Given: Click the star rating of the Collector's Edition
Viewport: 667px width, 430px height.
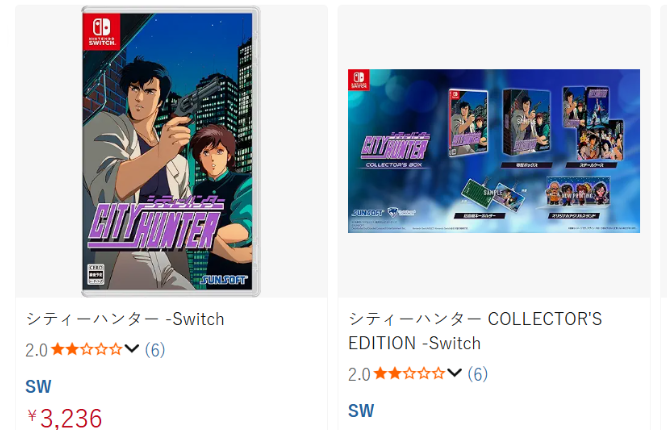Looking at the screenshot, I should 409,374.
